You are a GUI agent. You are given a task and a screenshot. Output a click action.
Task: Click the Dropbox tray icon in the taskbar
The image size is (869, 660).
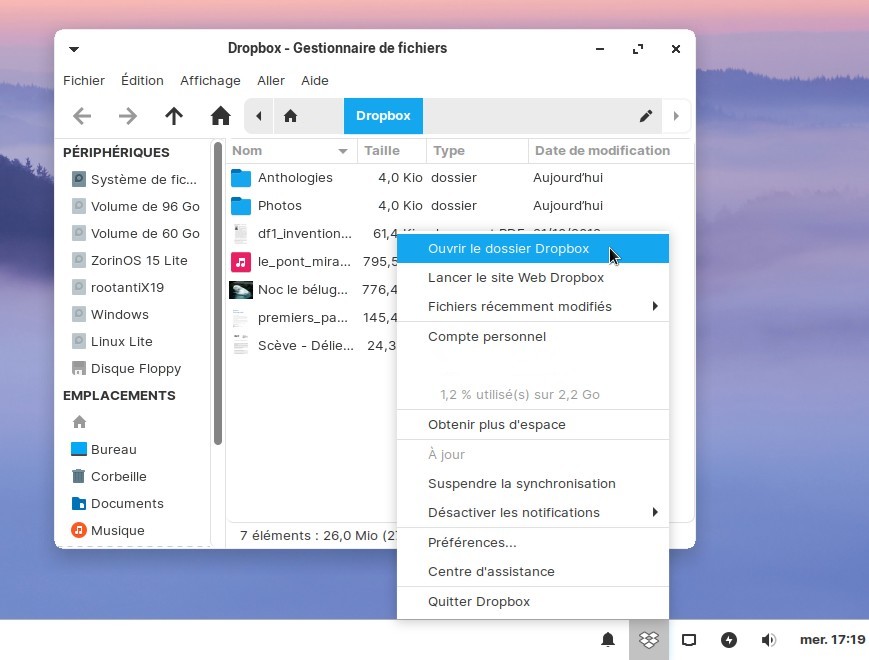649,640
